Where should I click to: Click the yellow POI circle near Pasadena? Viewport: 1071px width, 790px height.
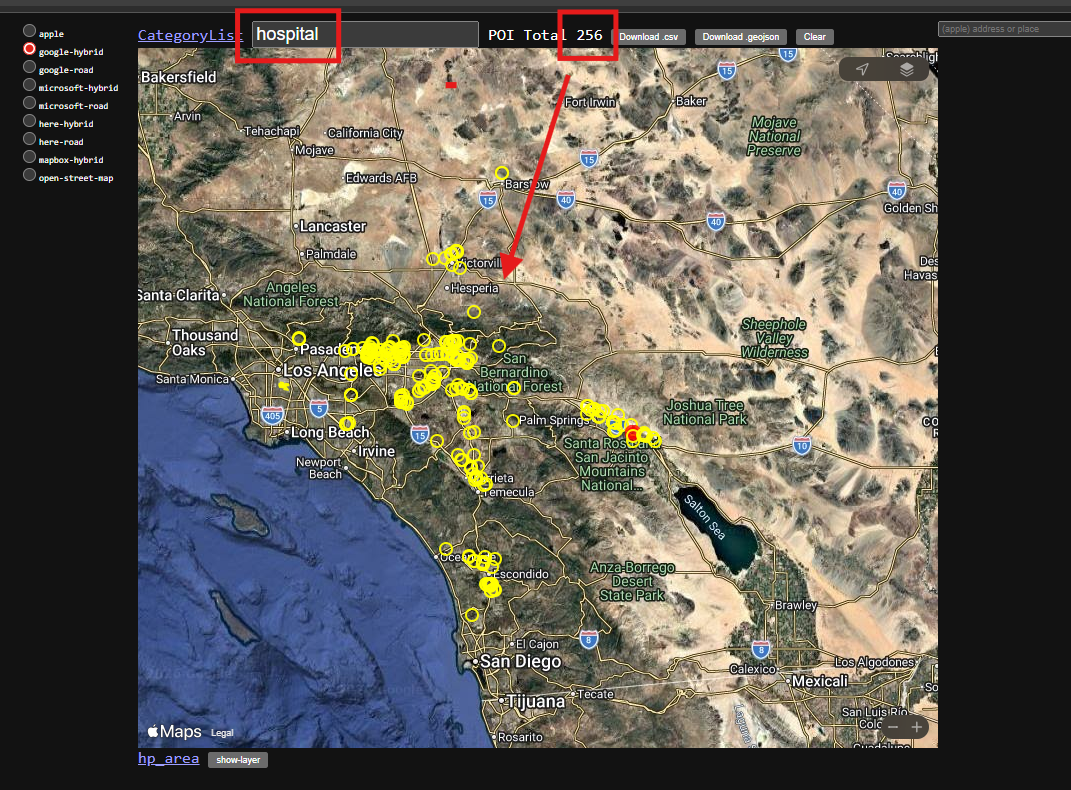coord(299,339)
